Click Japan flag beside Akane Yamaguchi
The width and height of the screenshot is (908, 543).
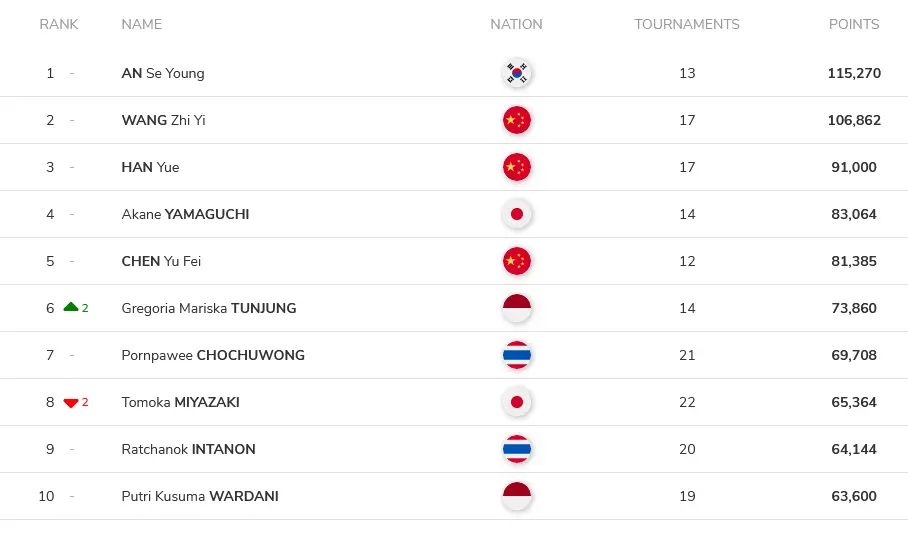[x=517, y=214]
